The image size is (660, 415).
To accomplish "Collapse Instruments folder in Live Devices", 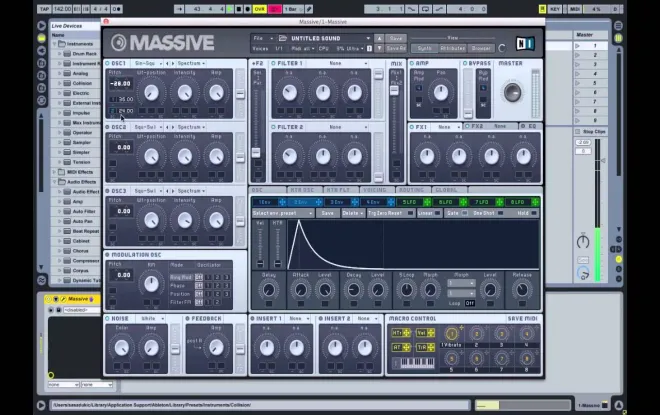I will click(x=55, y=44).
